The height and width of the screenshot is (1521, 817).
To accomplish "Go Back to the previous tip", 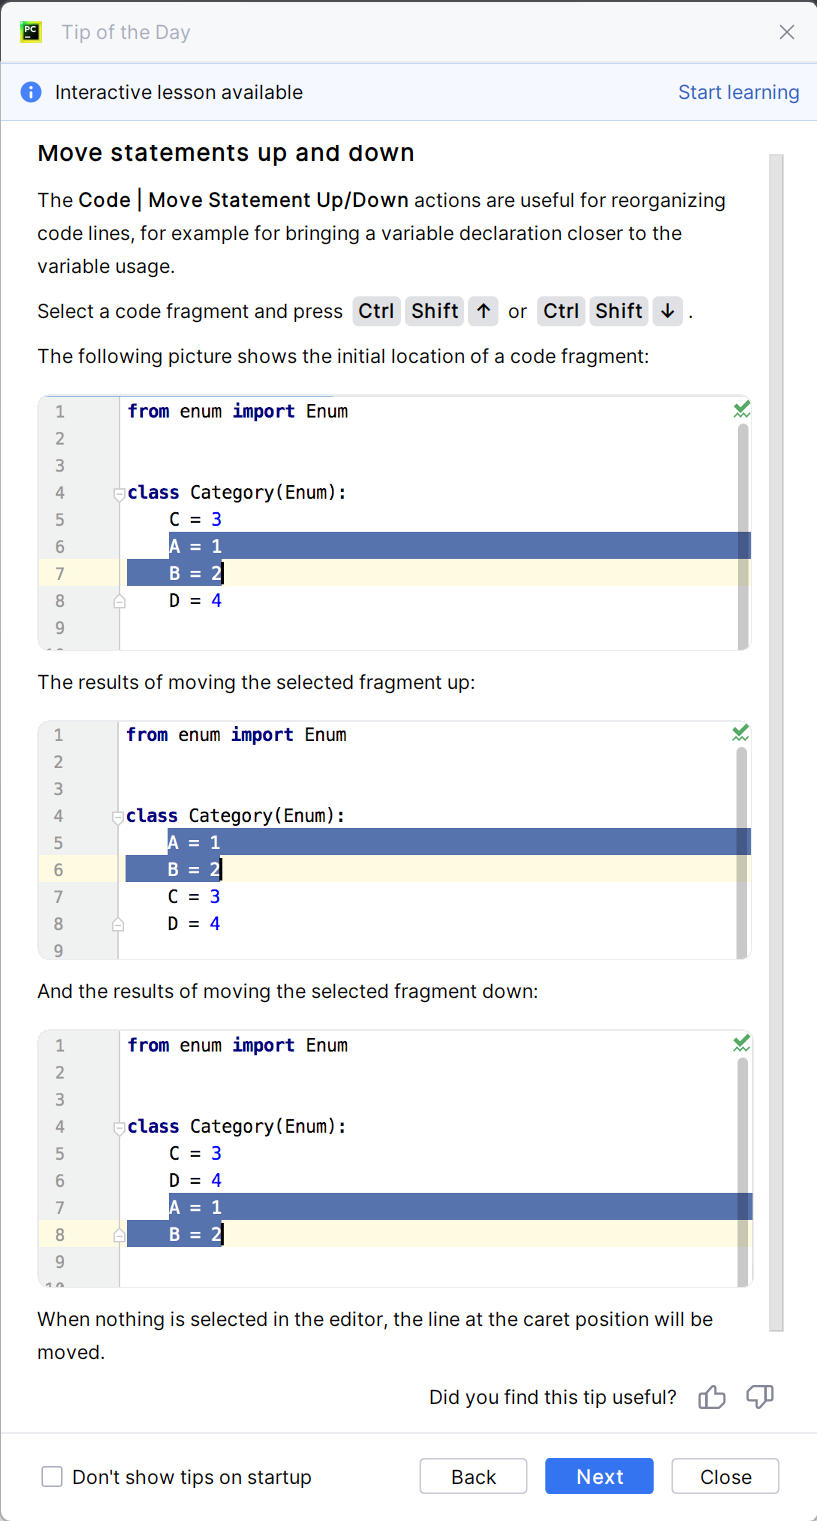I will click(473, 1477).
